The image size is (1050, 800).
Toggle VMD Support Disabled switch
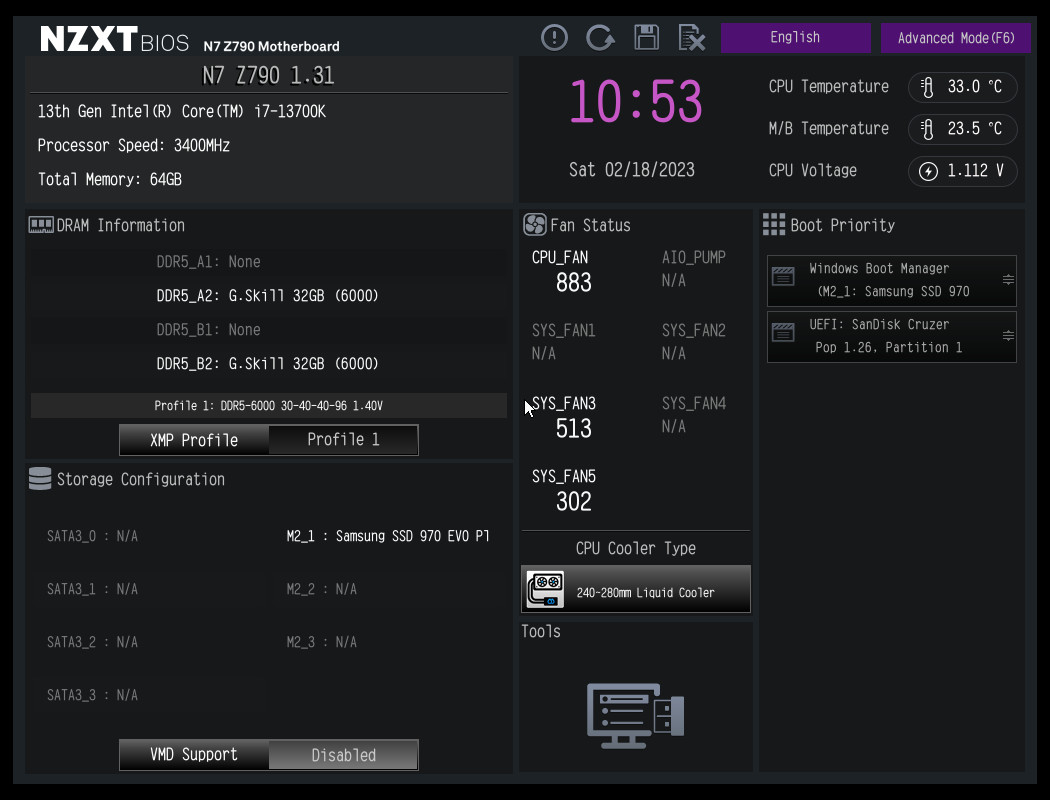[x=343, y=755]
